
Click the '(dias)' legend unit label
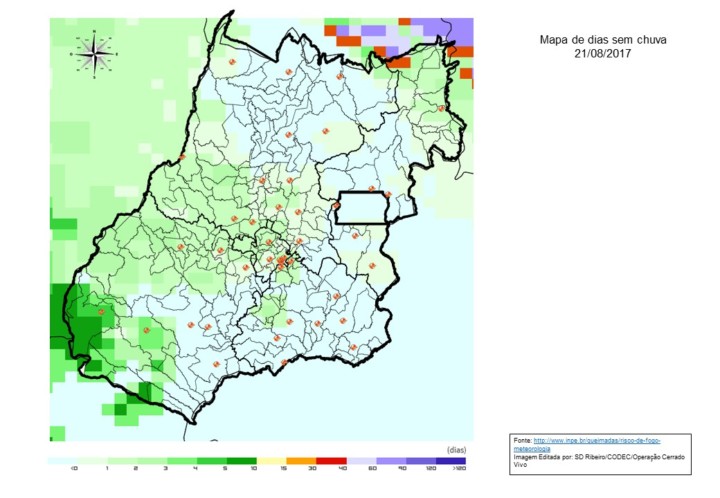pos(455,449)
